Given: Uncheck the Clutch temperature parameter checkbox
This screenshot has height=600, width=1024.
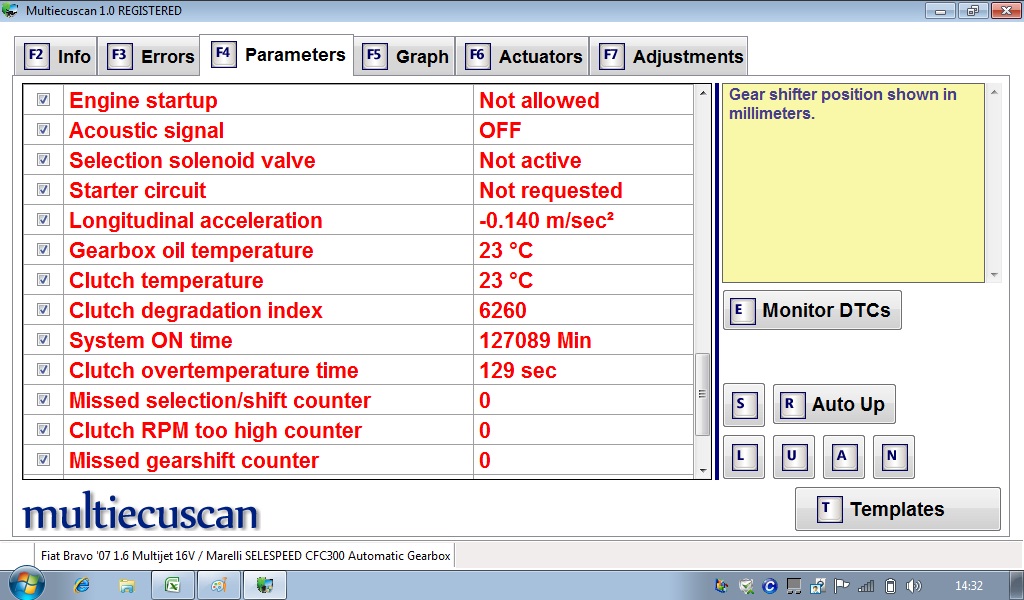Looking at the screenshot, I should pyautogui.click(x=44, y=280).
